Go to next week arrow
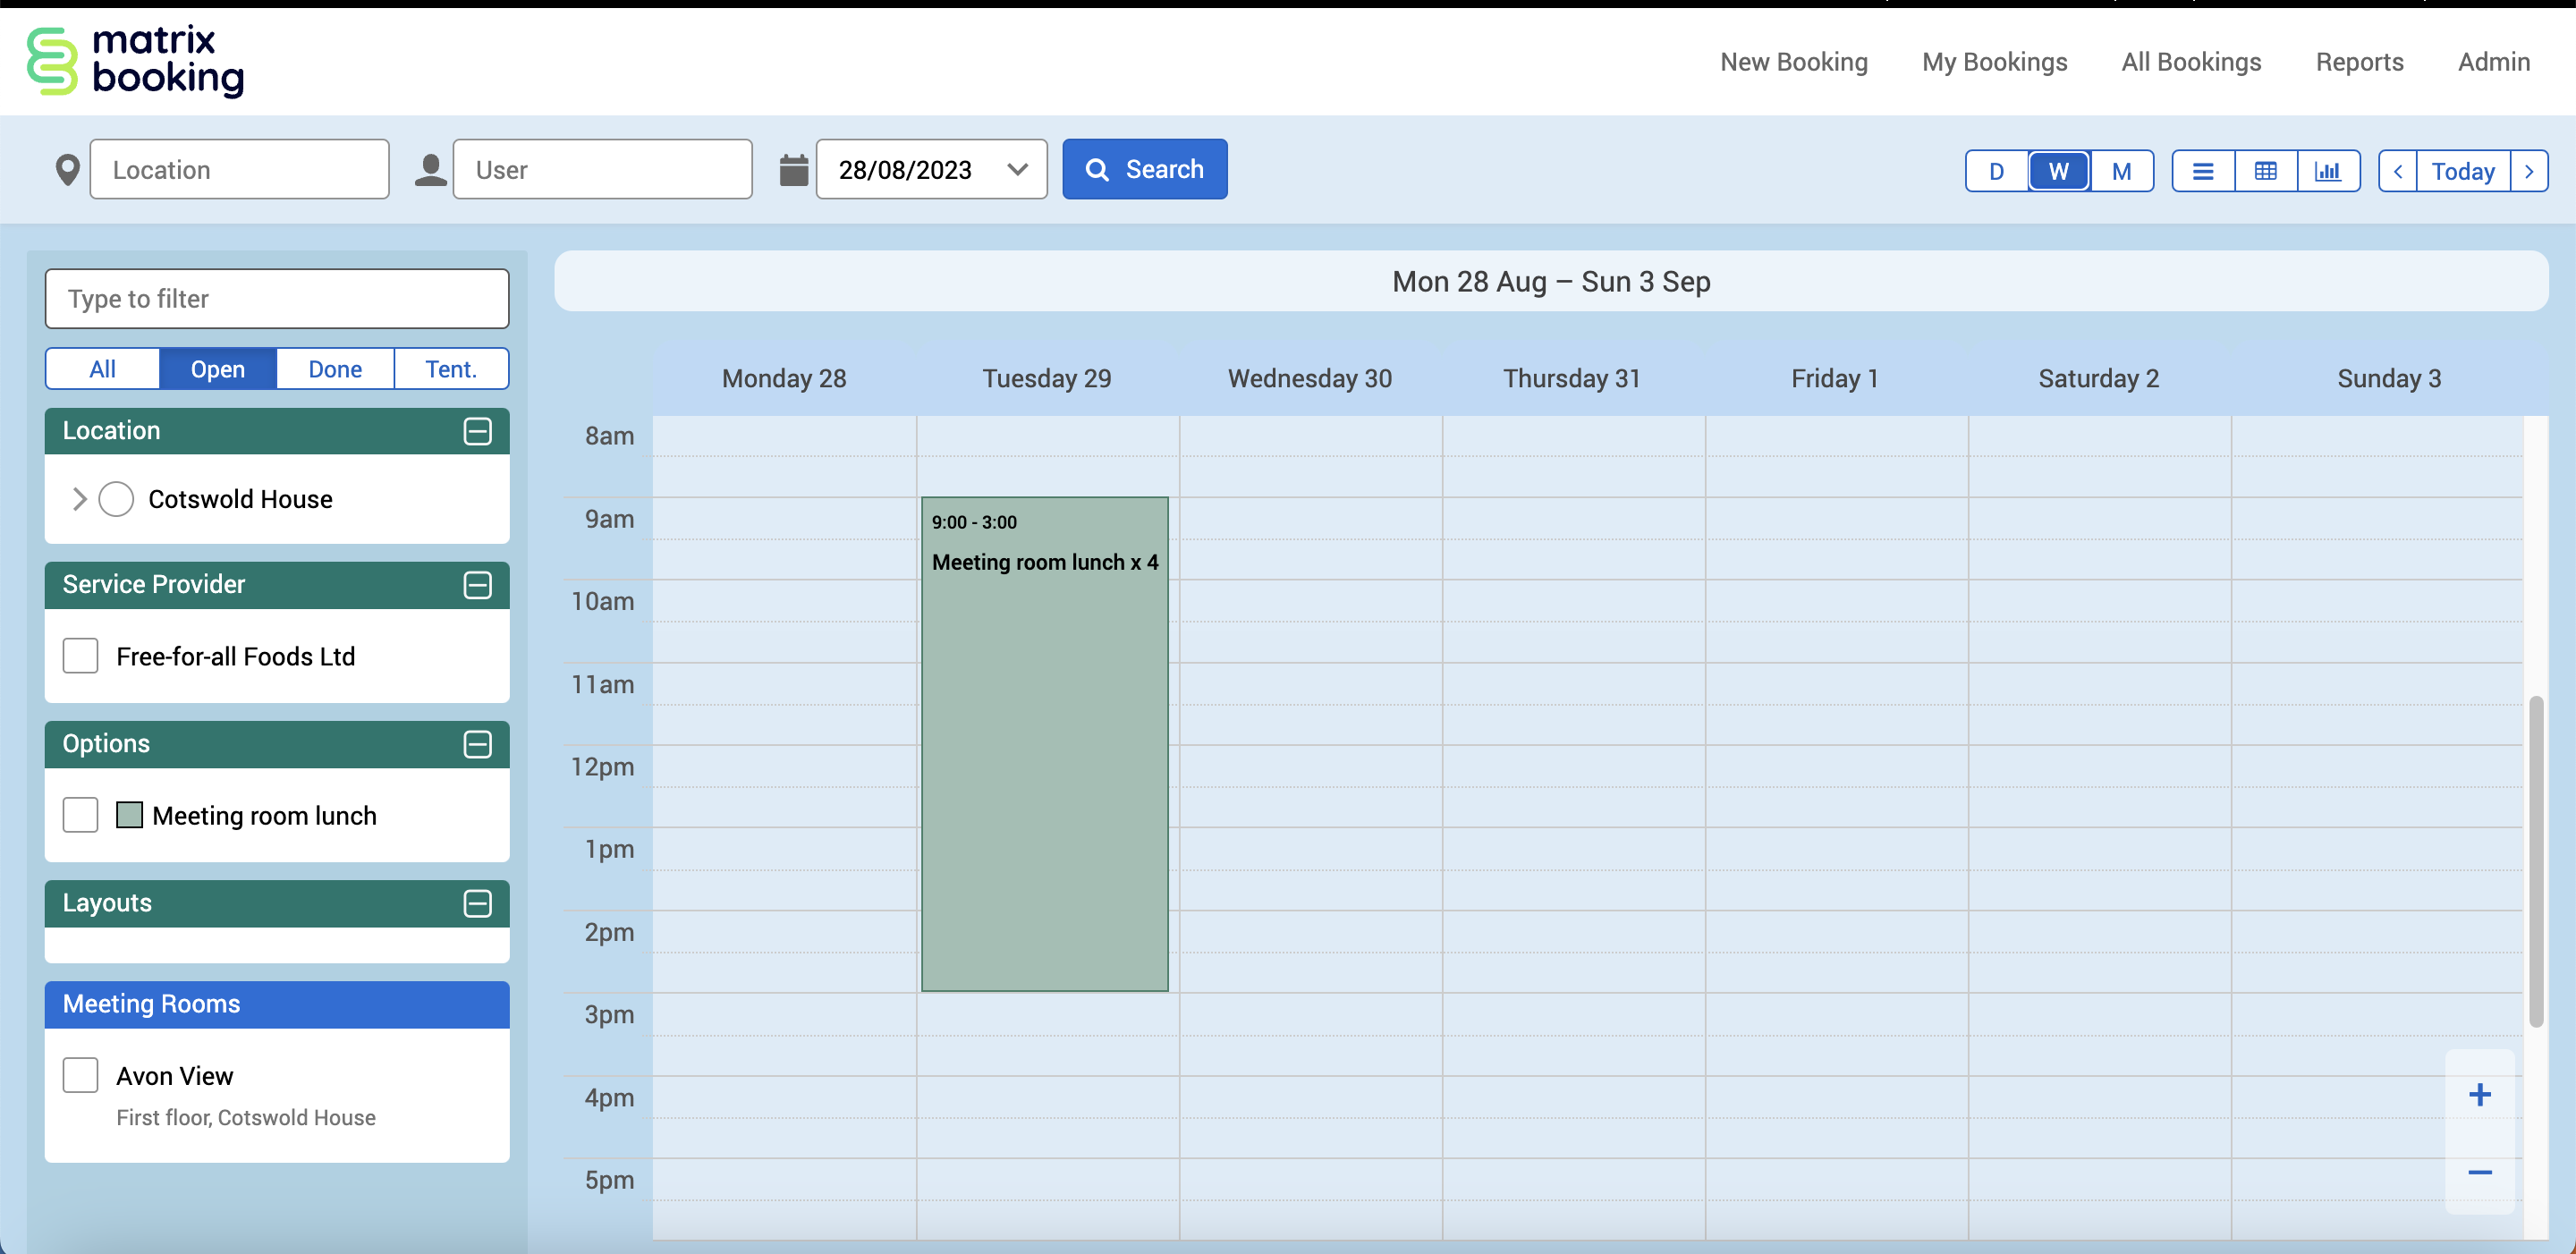2576x1254 pixels. [2528, 171]
